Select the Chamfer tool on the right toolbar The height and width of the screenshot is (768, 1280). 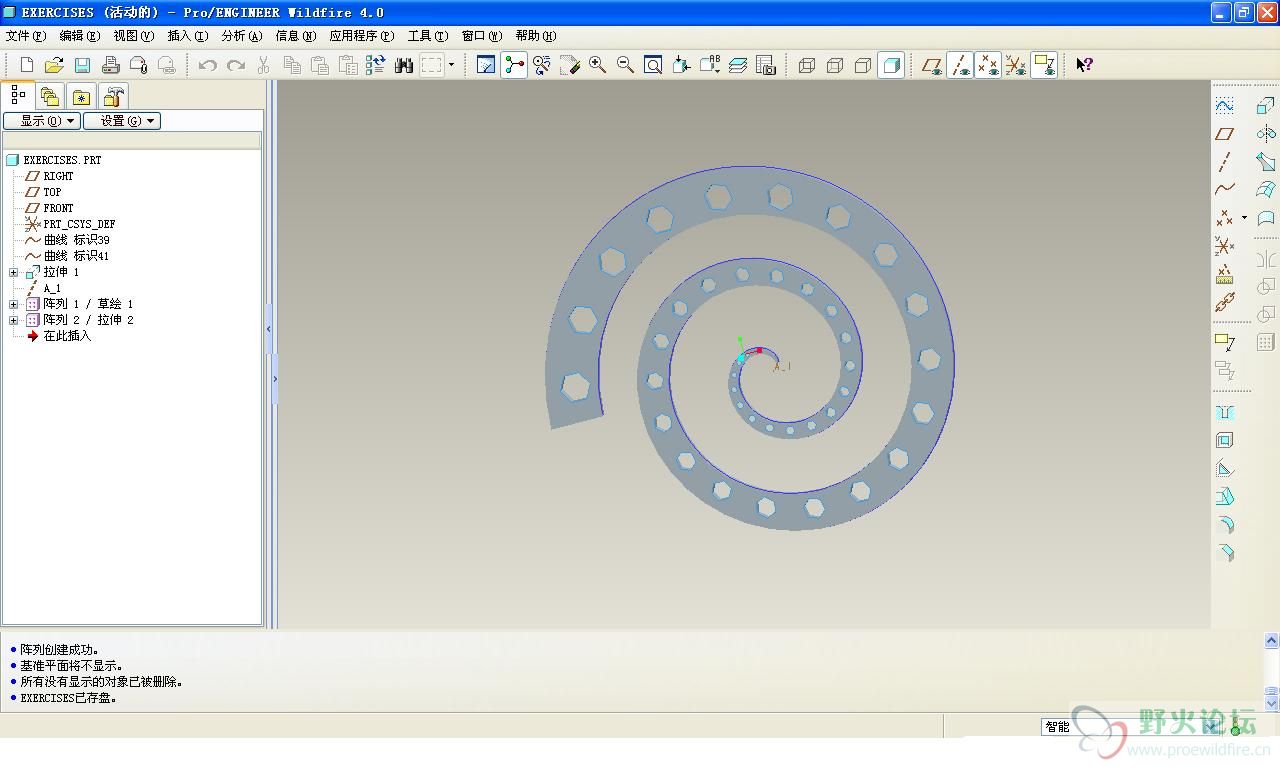(1224, 553)
